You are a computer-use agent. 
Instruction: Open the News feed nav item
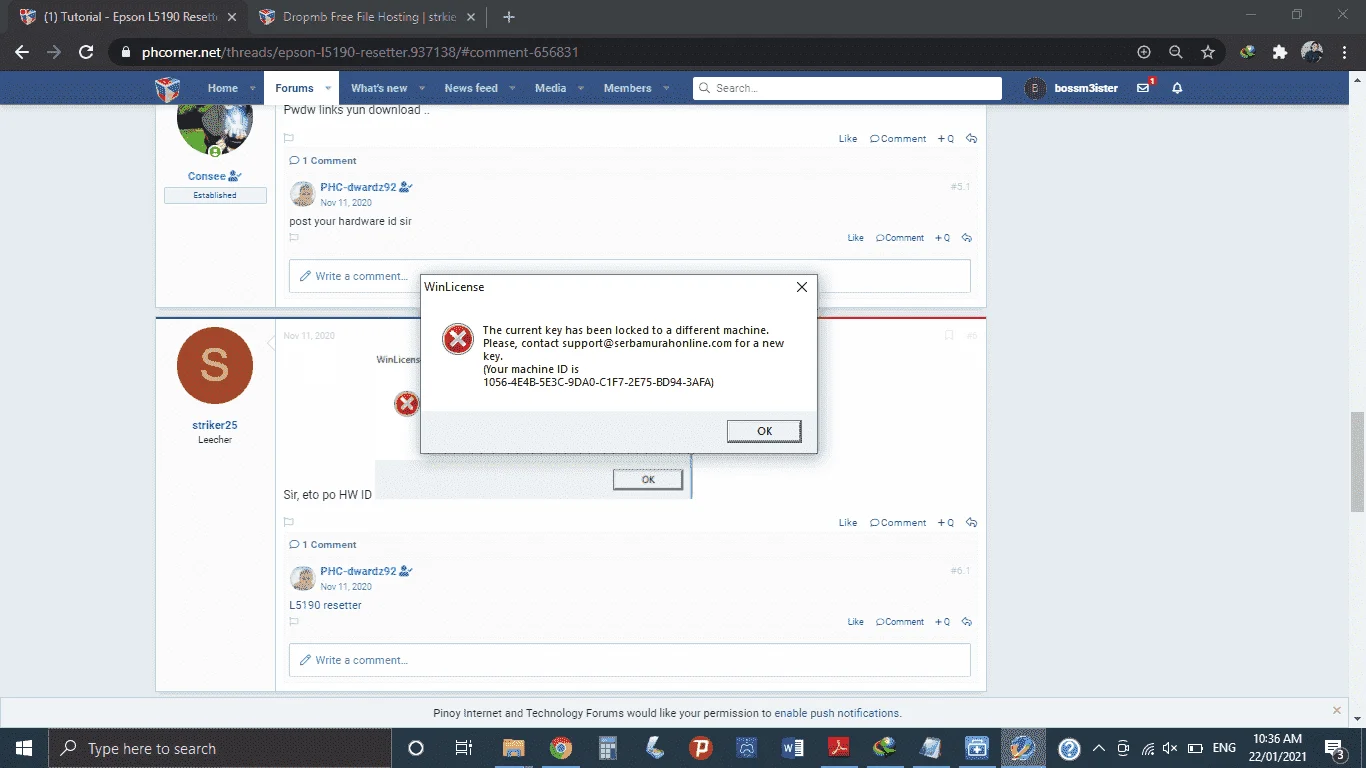click(x=471, y=88)
